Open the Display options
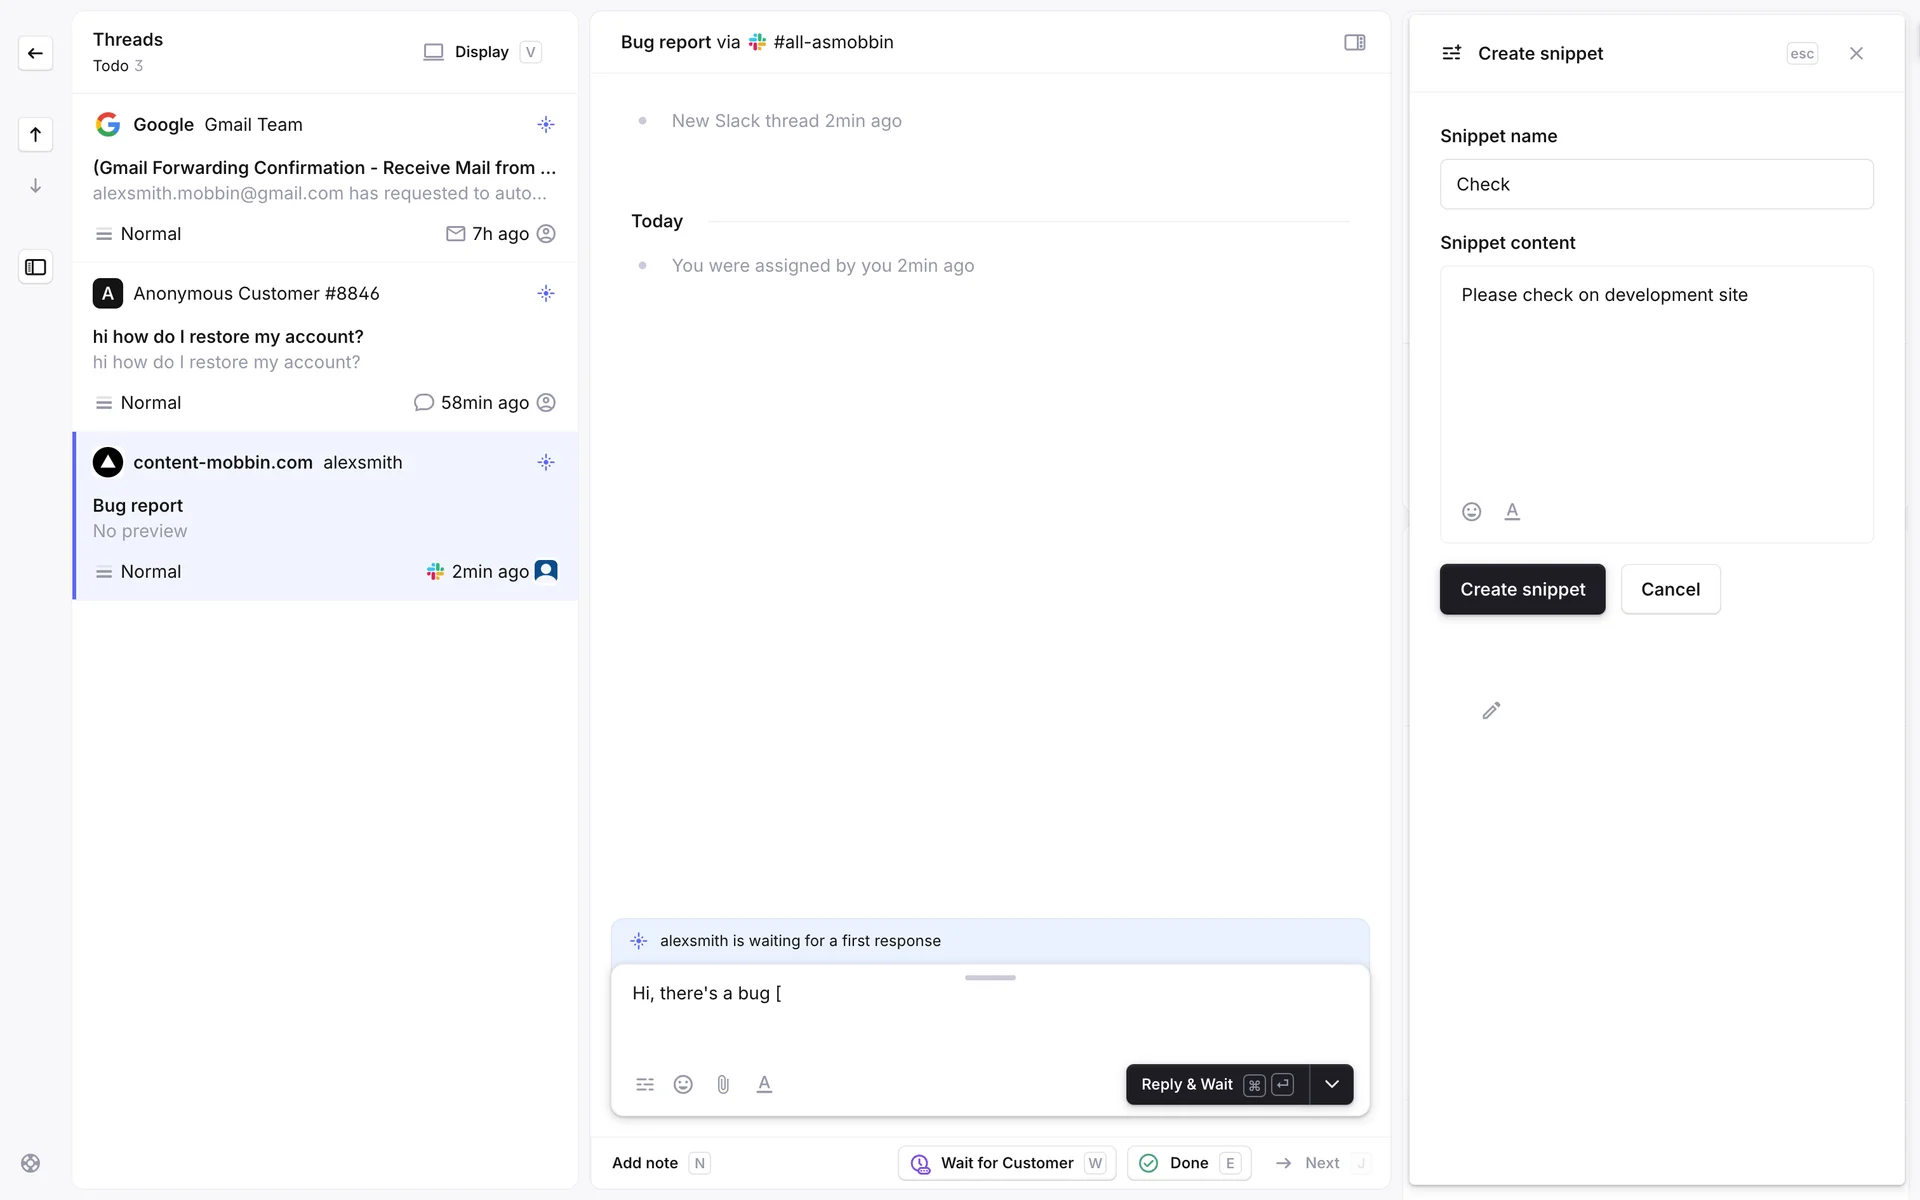The height and width of the screenshot is (1200, 1920). 481,52
